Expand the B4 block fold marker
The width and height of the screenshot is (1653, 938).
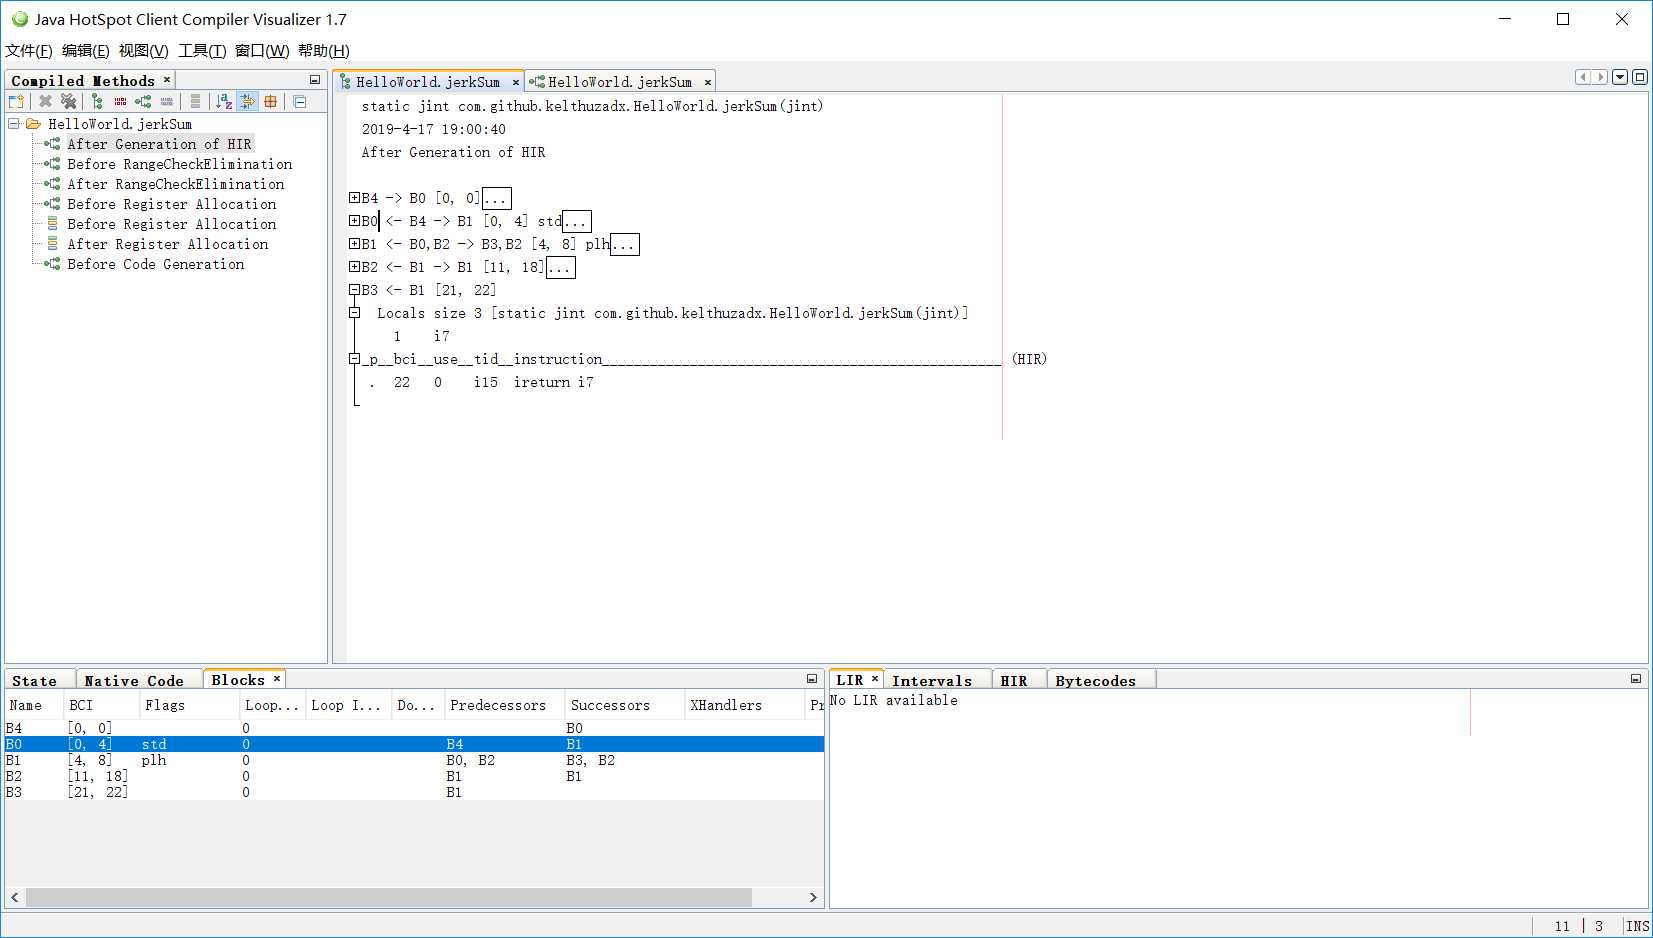tap(354, 198)
